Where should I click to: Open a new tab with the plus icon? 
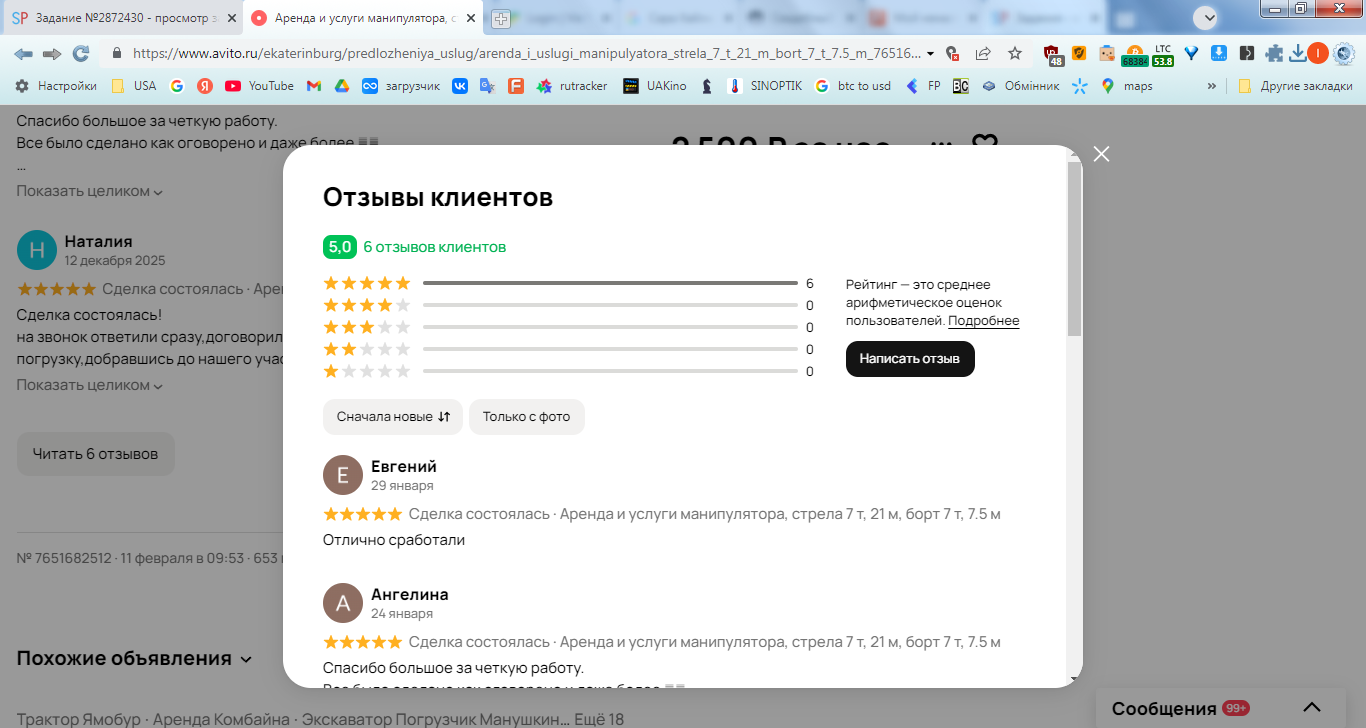501,18
